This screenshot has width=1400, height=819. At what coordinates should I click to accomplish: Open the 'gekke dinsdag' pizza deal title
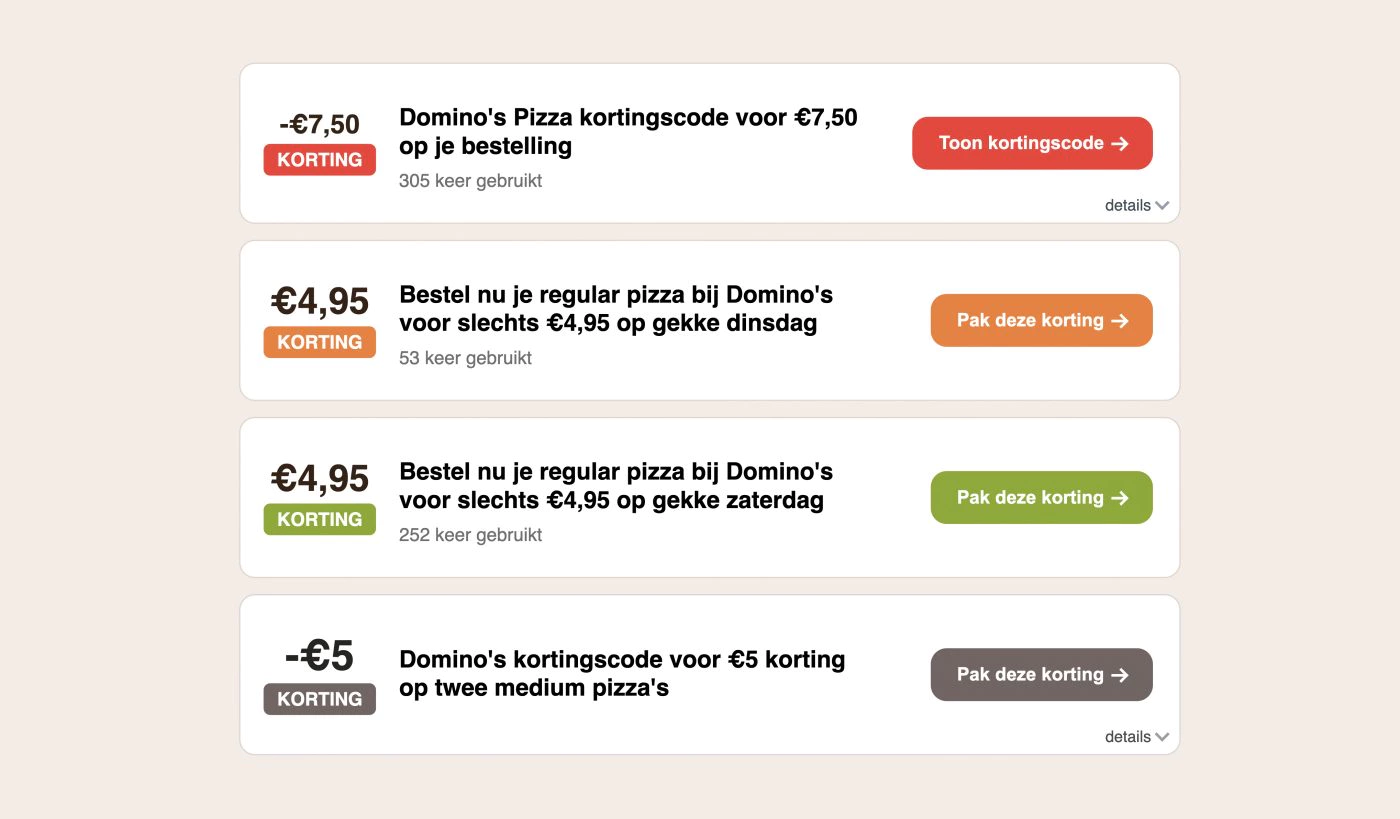tap(616, 309)
